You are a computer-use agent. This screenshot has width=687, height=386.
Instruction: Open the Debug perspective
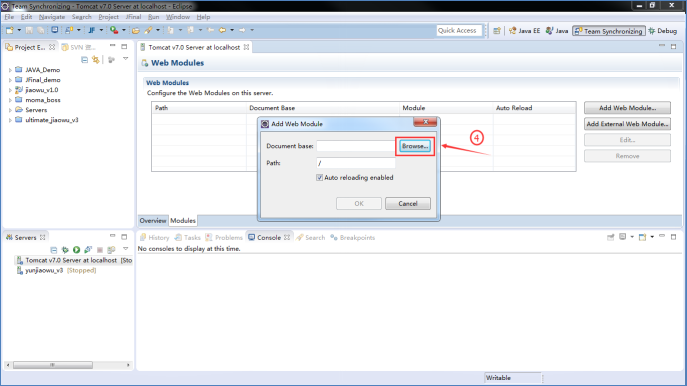[662, 31]
